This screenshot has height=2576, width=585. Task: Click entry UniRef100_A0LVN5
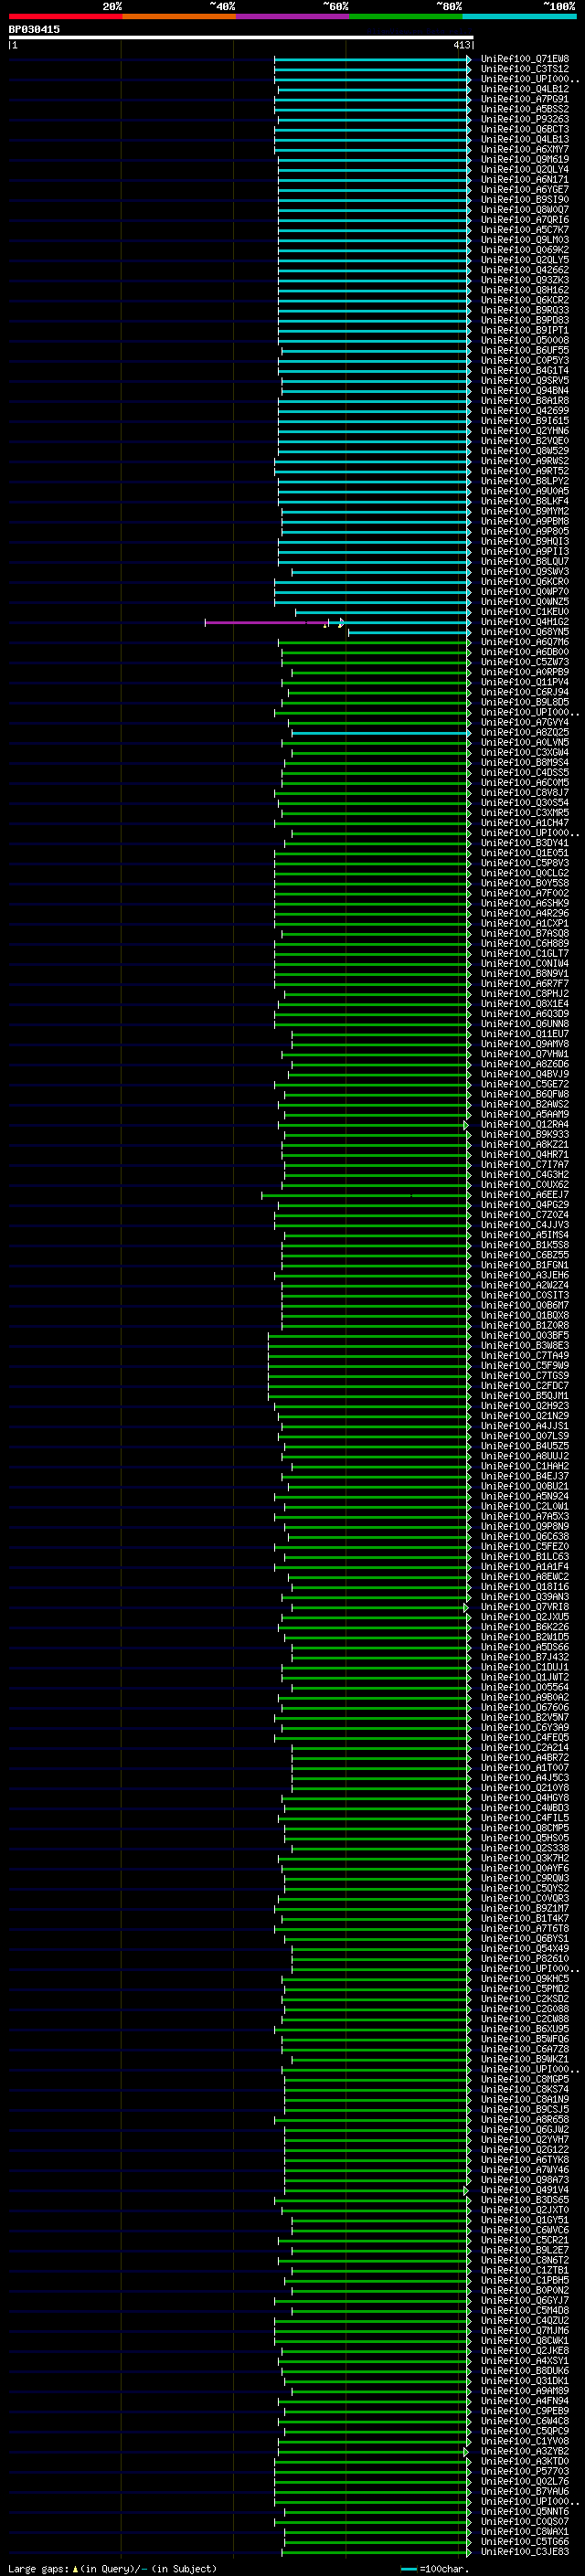point(525,743)
